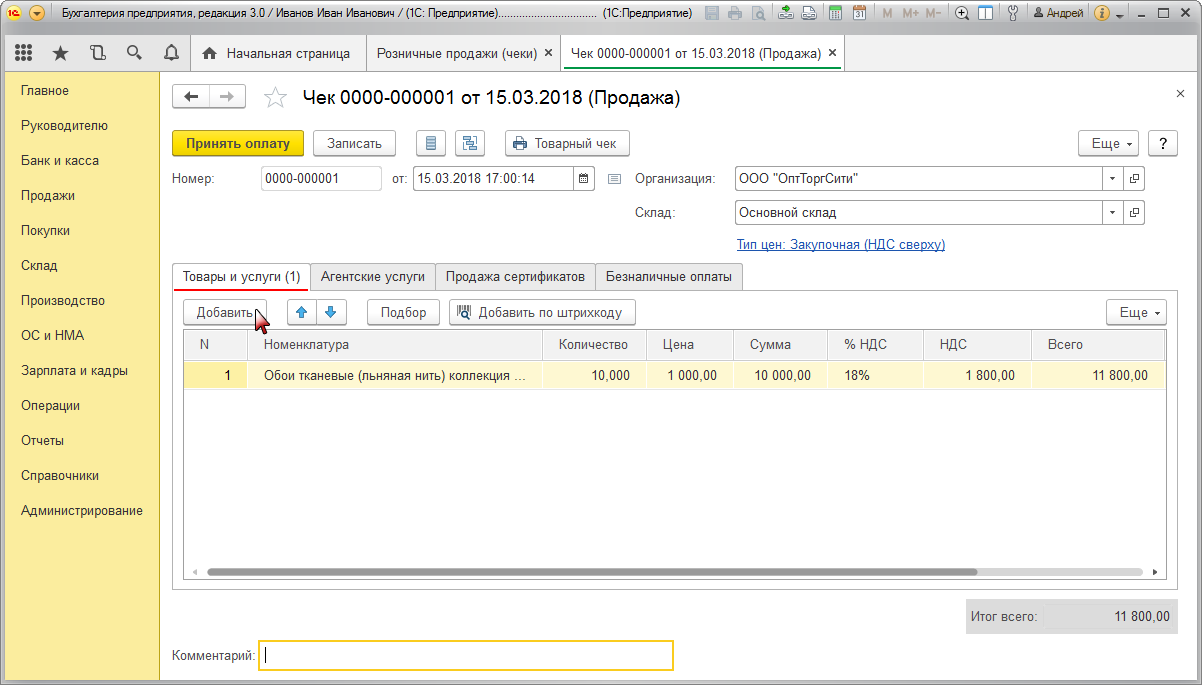The image size is (1202, 685).
Task: Open the Еще menu above the table
Action: click(x=1136, y=312)
